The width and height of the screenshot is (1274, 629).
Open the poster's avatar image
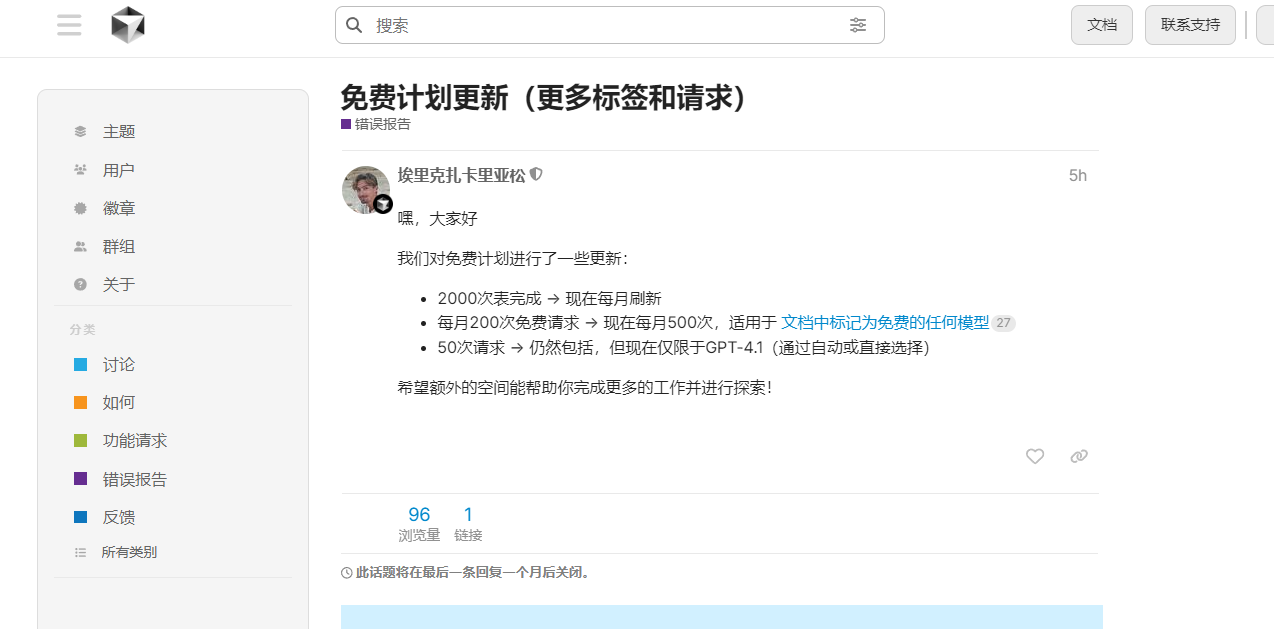coord(365,189)
